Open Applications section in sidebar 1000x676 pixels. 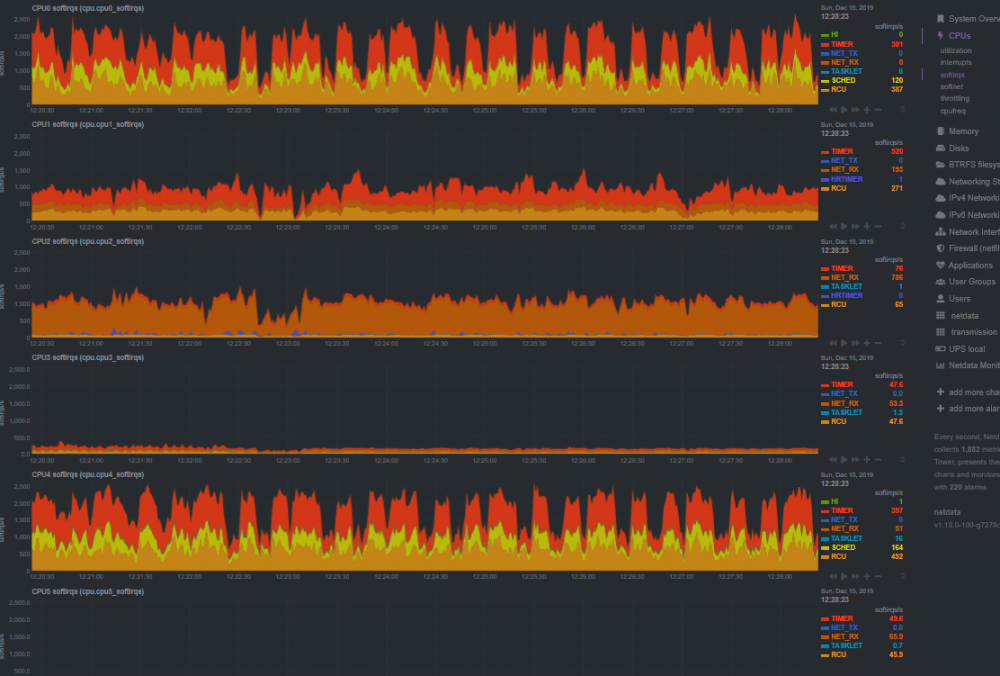970,265
